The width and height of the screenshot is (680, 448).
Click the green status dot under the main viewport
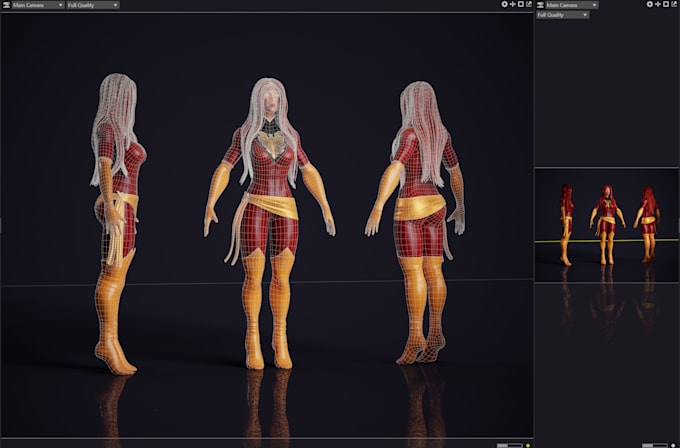[x=528, y=445]
